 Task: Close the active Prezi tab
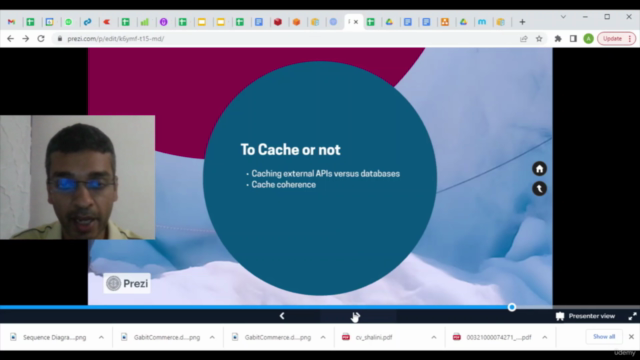click(x=356, y=22)
